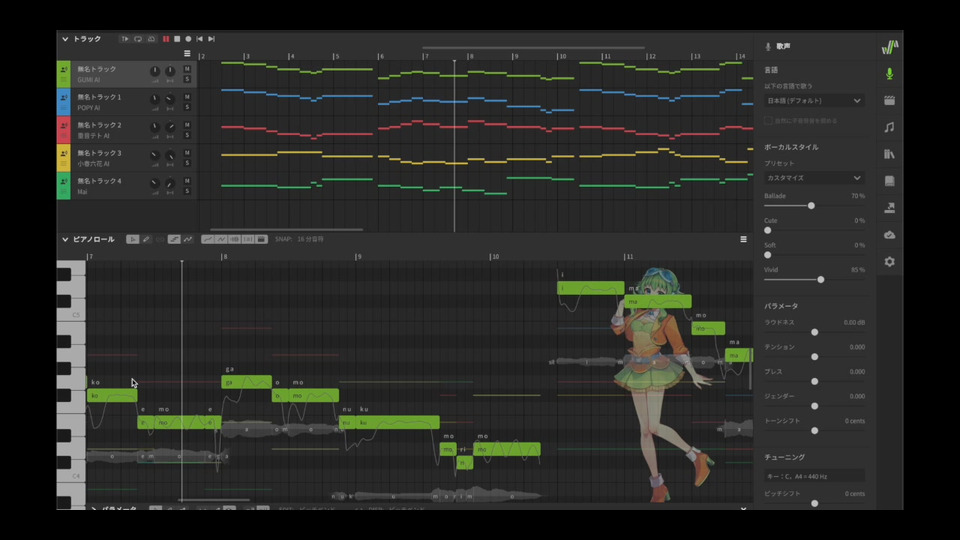Adjust the Cute style slider
The width and height of the screenshot is (960, 540).
[768, 231]
